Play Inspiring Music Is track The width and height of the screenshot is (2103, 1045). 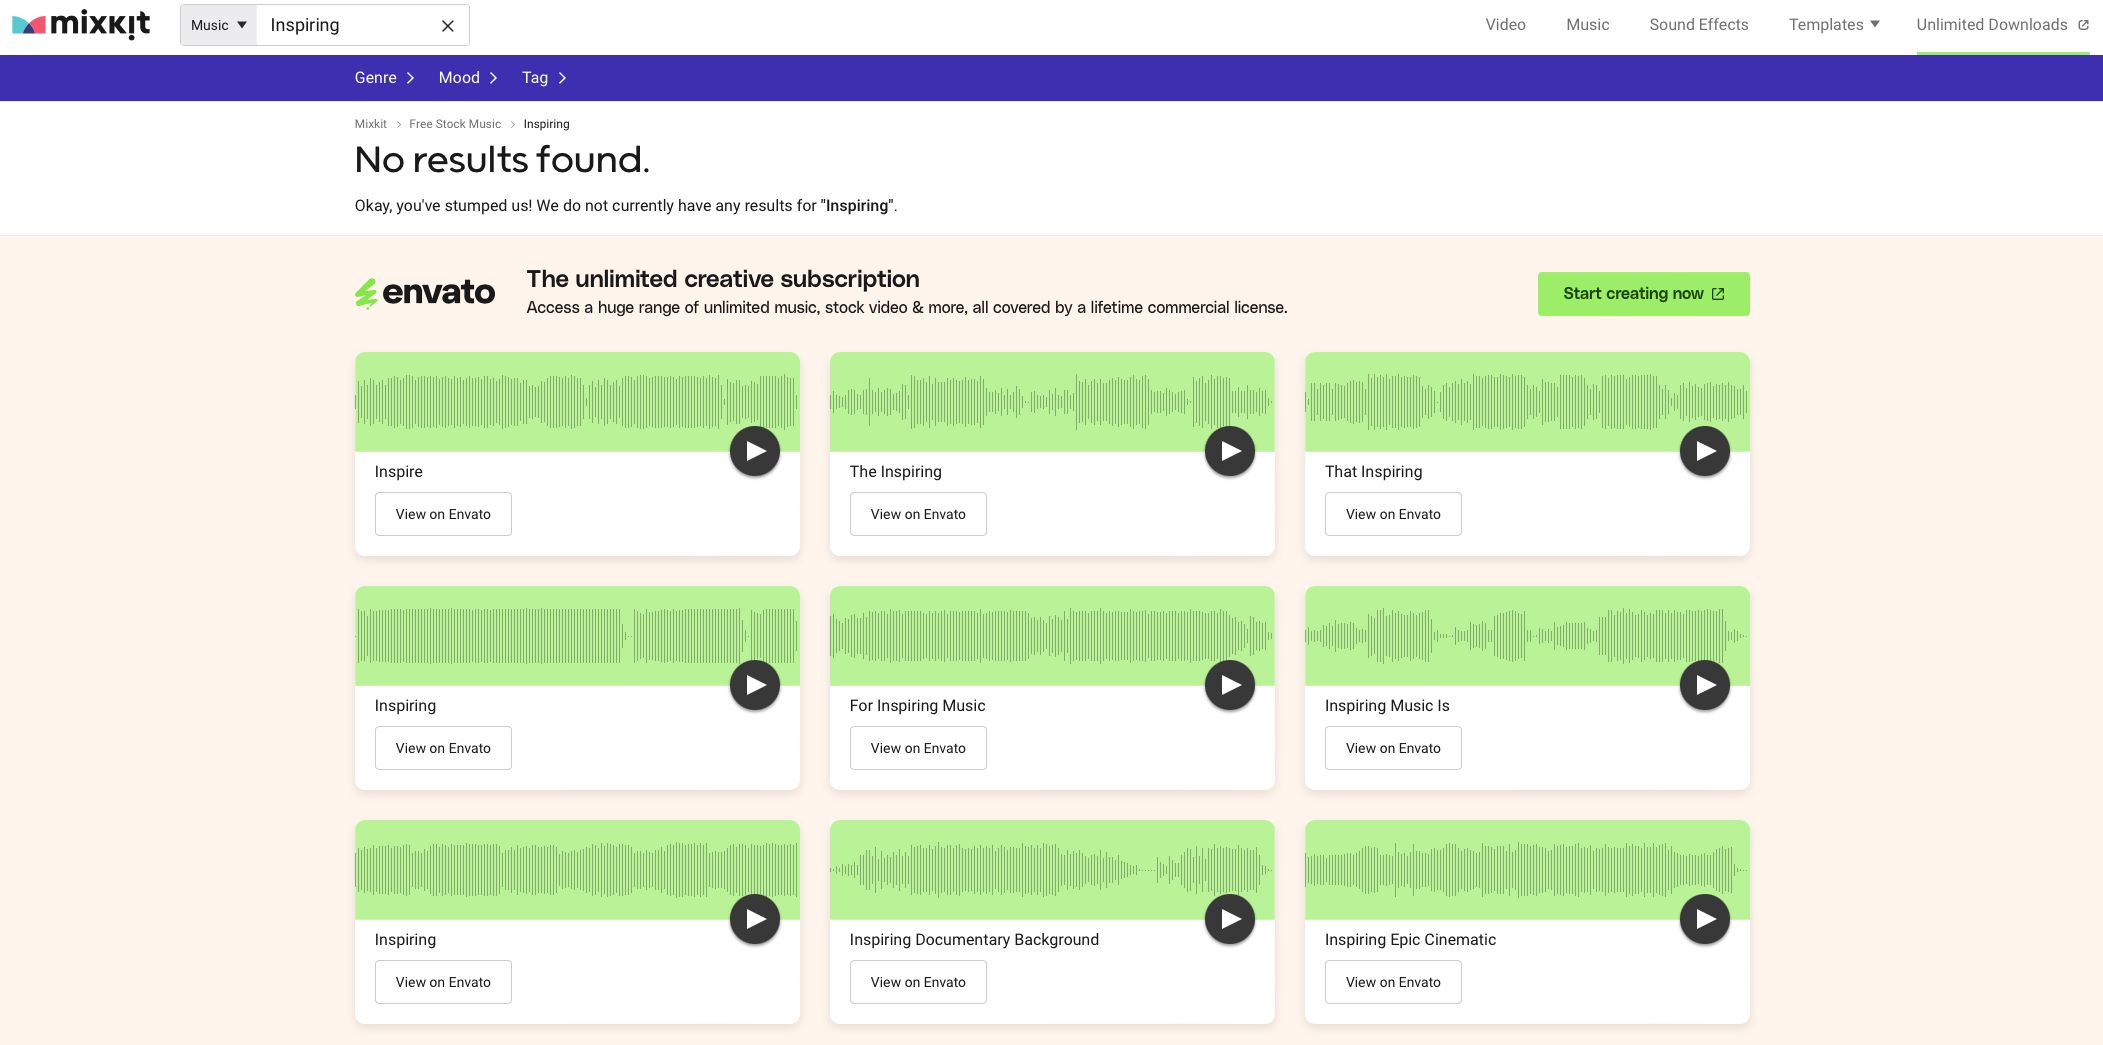coord(1705,685)
